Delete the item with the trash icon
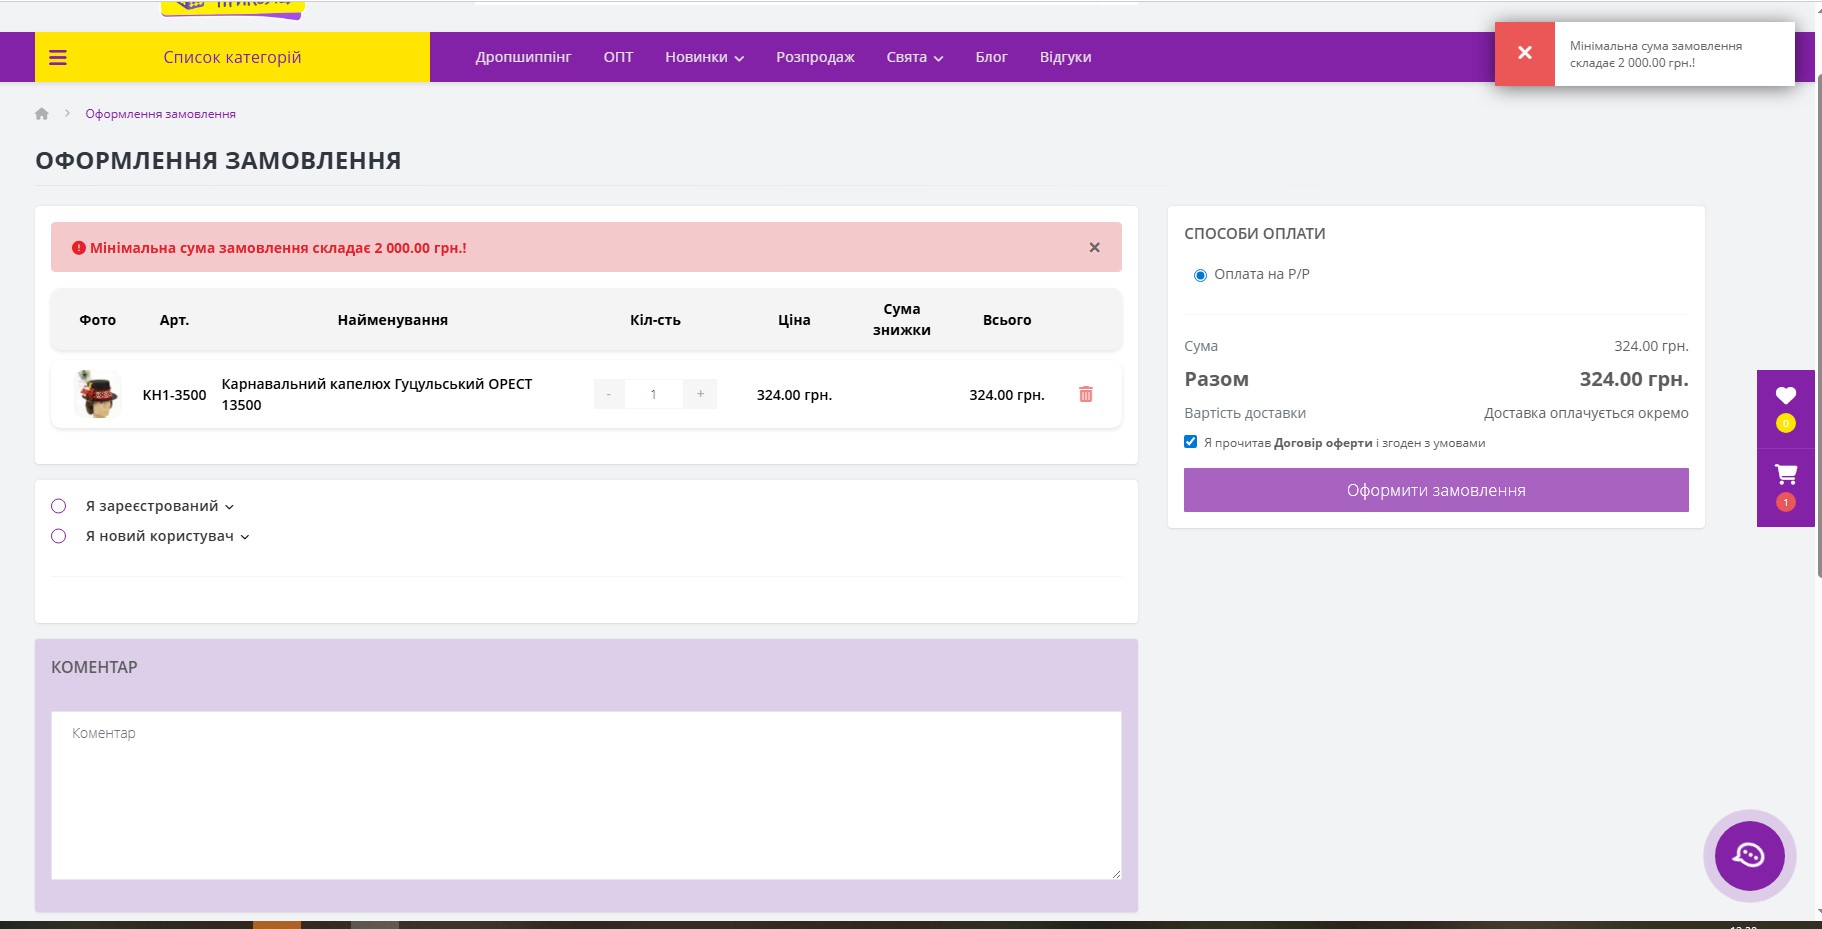This screenshot has width=1822, height=929. tap(1085, 394)
